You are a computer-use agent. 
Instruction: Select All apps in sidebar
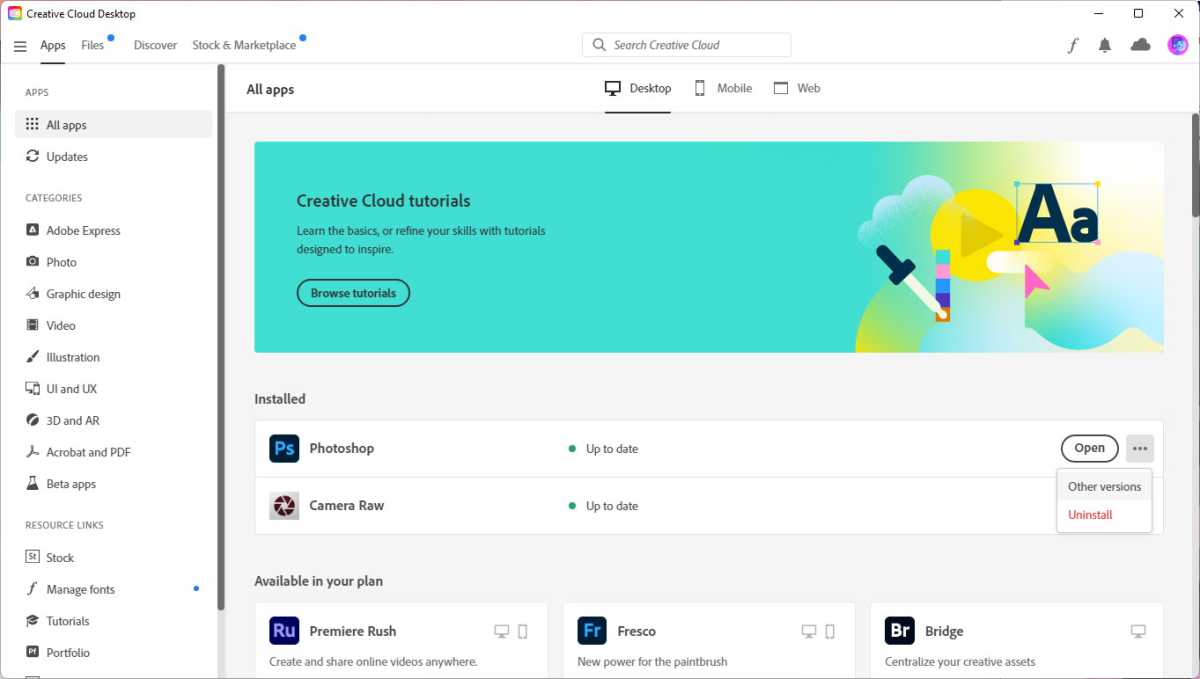[114, 125]
